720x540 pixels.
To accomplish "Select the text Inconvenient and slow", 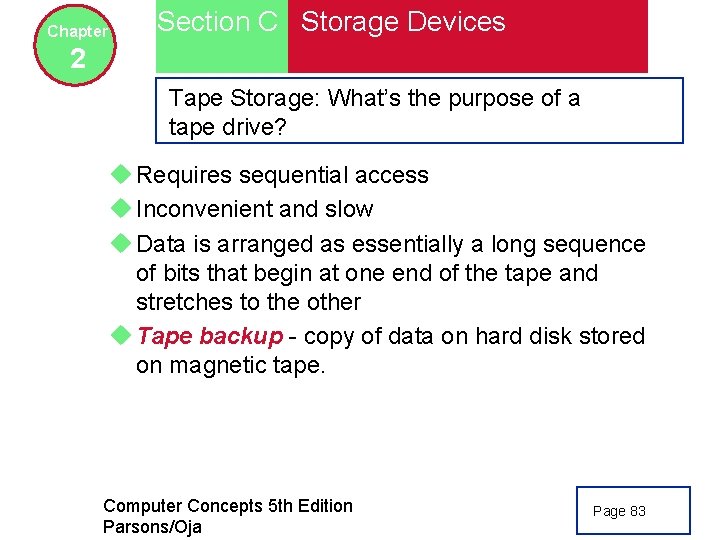I will [255, 209].
